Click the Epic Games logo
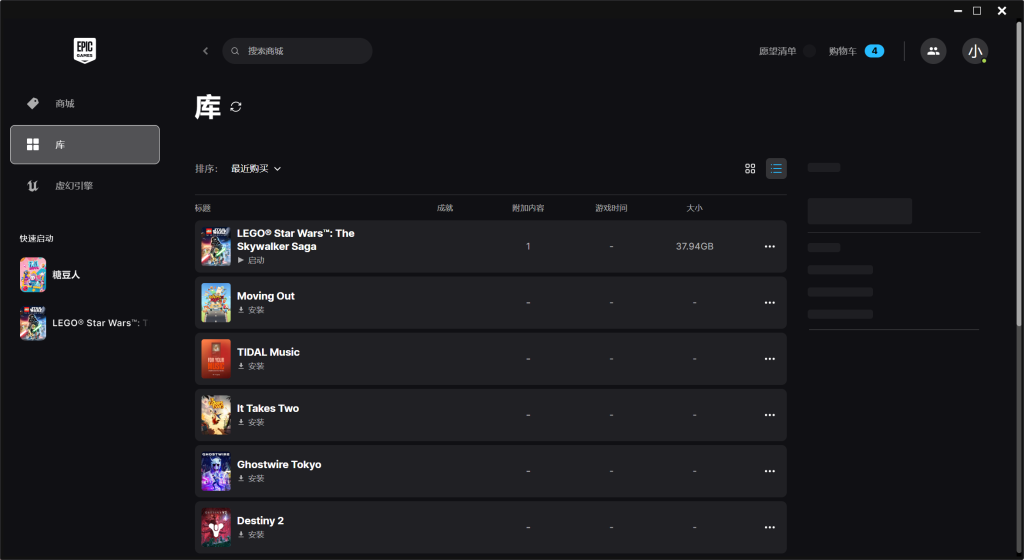This screenshot has width=1024, height=560. [x=85, y=50]
